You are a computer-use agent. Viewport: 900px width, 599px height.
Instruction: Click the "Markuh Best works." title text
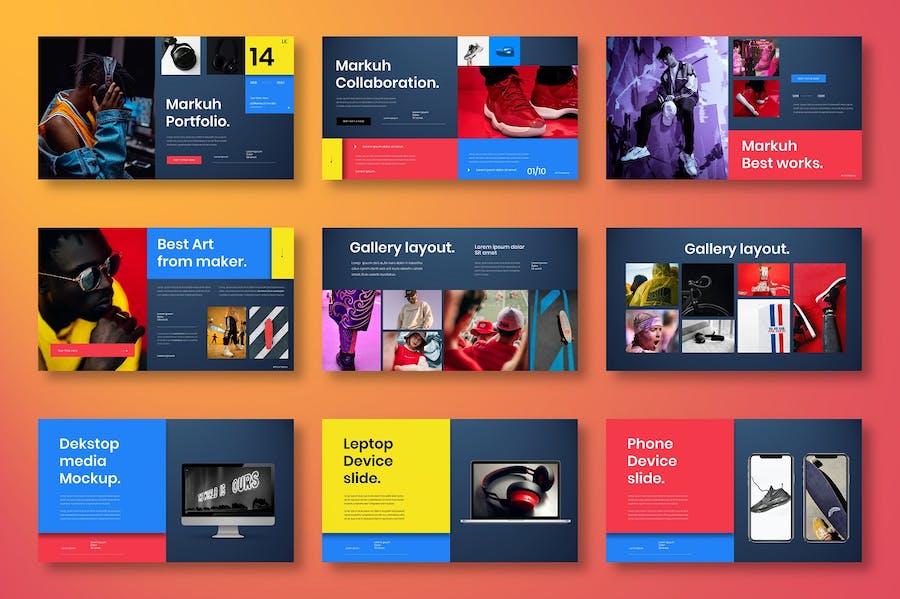point(782,154)
